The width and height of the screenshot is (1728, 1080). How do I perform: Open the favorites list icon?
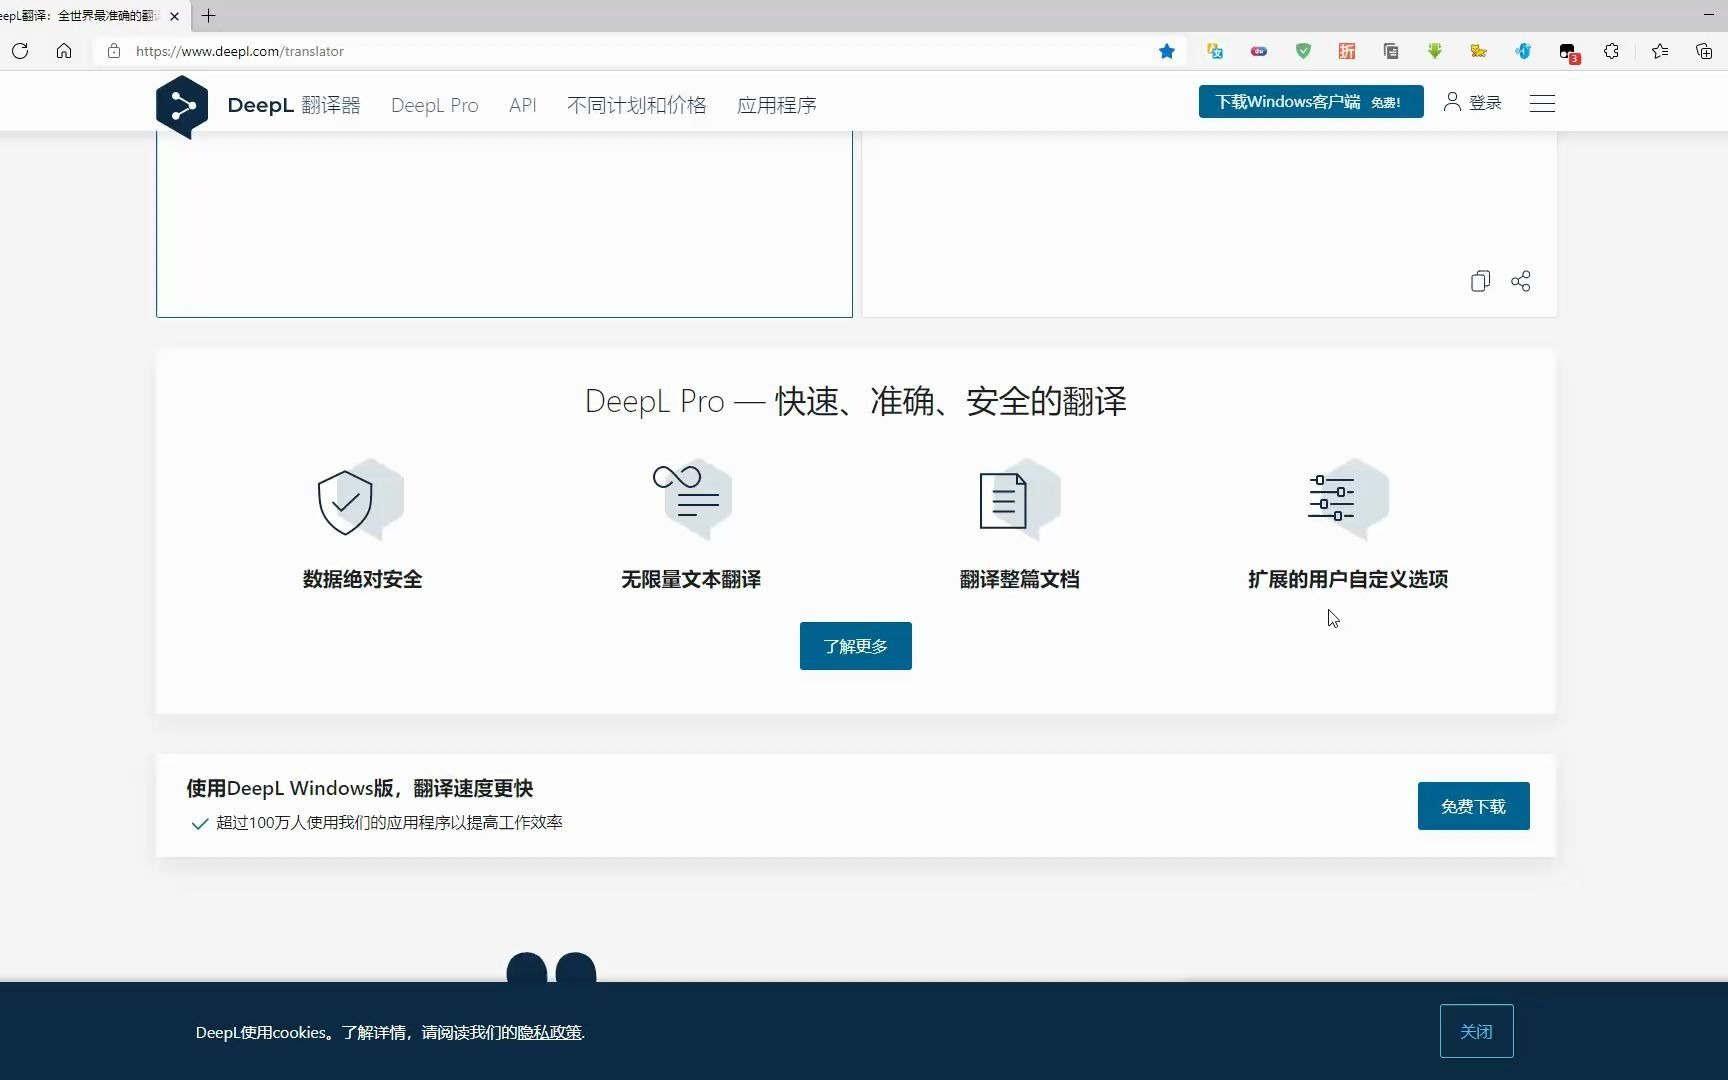click(x=1660, y=51)
